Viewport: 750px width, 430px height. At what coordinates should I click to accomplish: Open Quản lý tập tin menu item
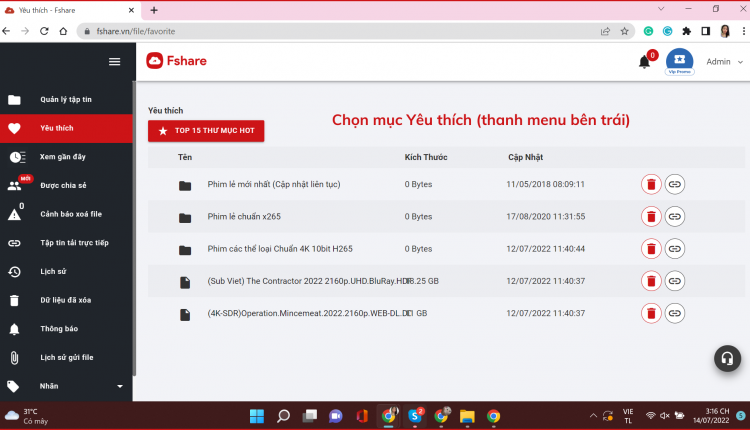click(66, 99)
